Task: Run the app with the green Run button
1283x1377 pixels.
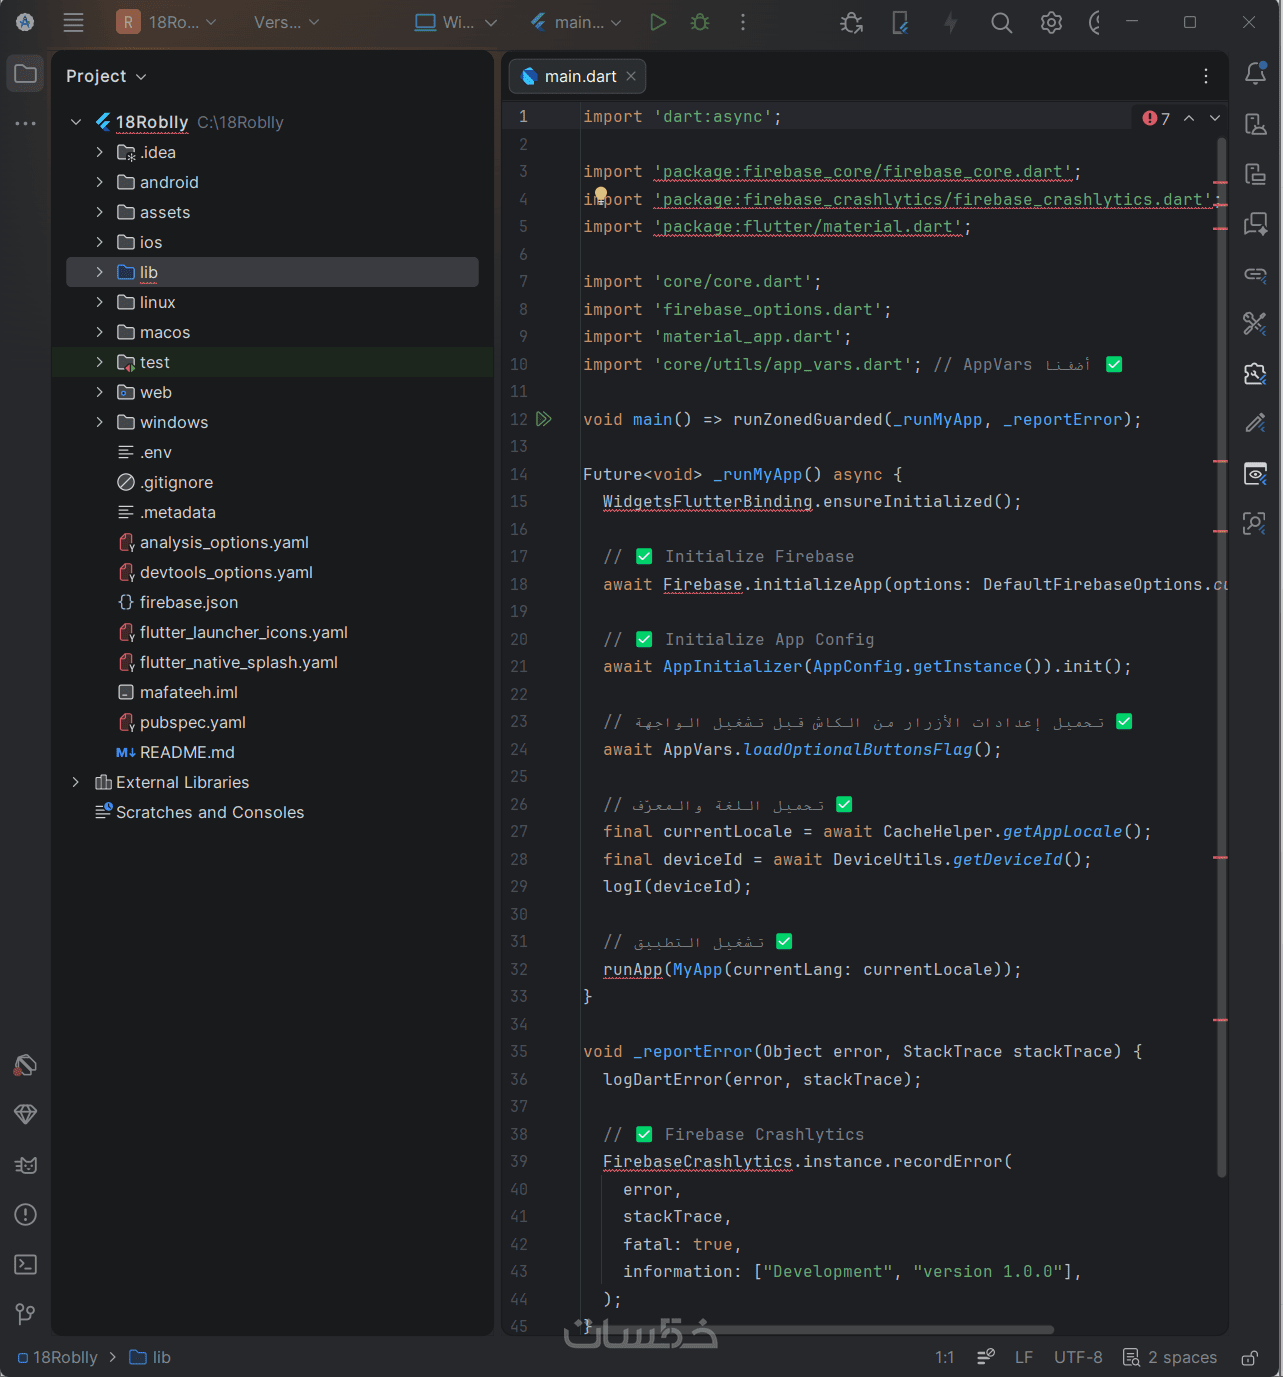Action: (657, 22)
